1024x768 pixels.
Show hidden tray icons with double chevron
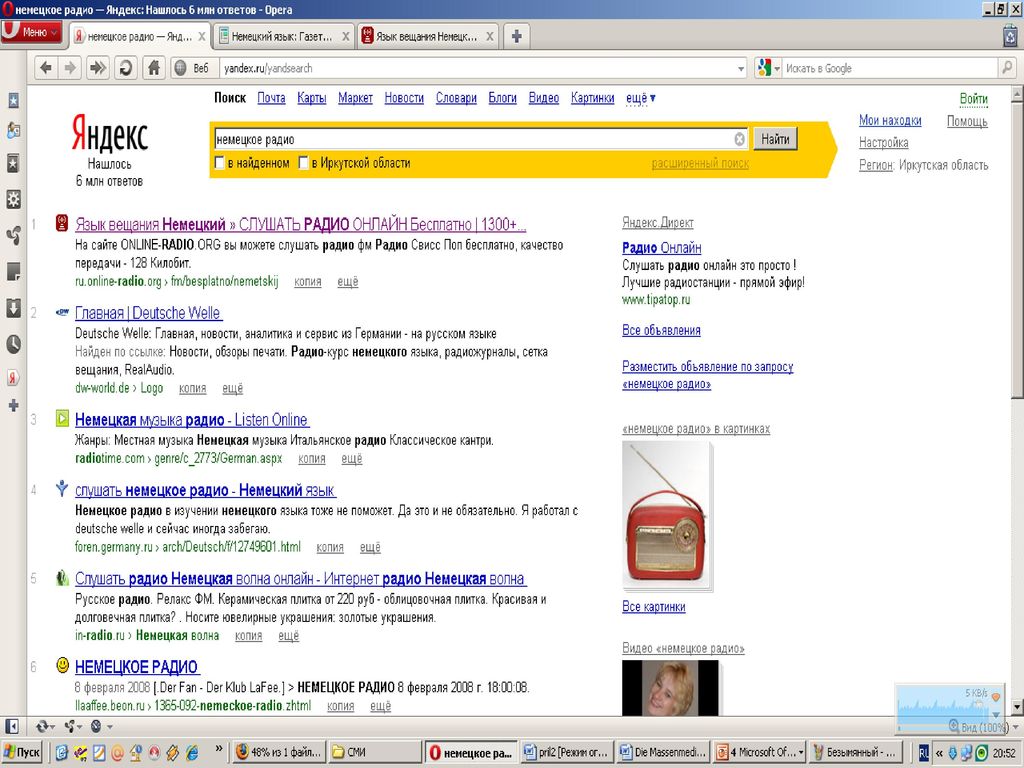(x=940, y=753)
